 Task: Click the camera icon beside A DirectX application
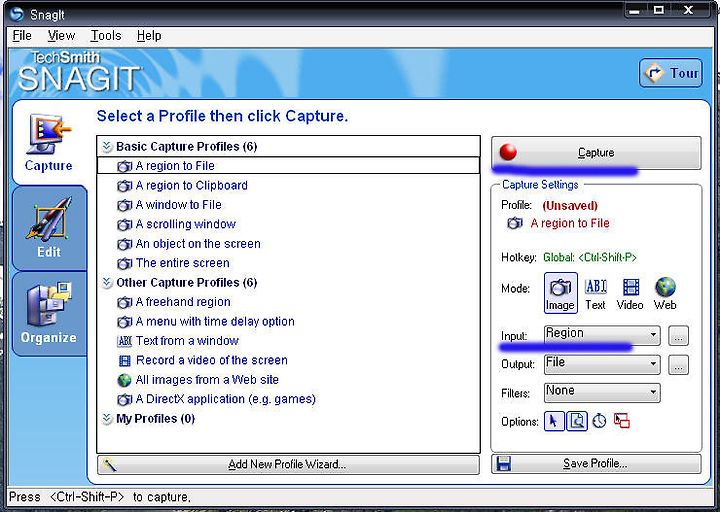pyautogui.click(x=124, y=399)
